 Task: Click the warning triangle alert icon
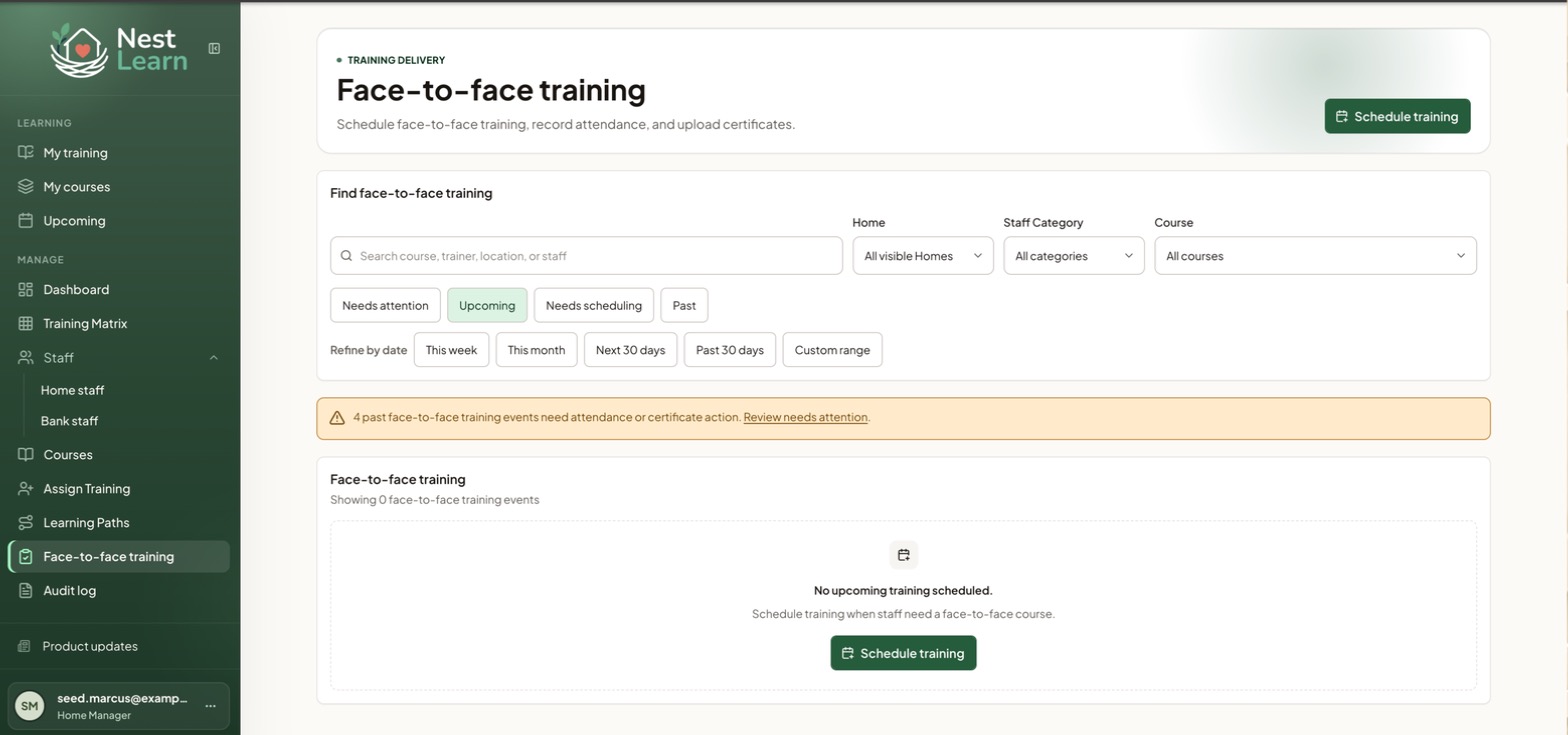click(337, 418)
